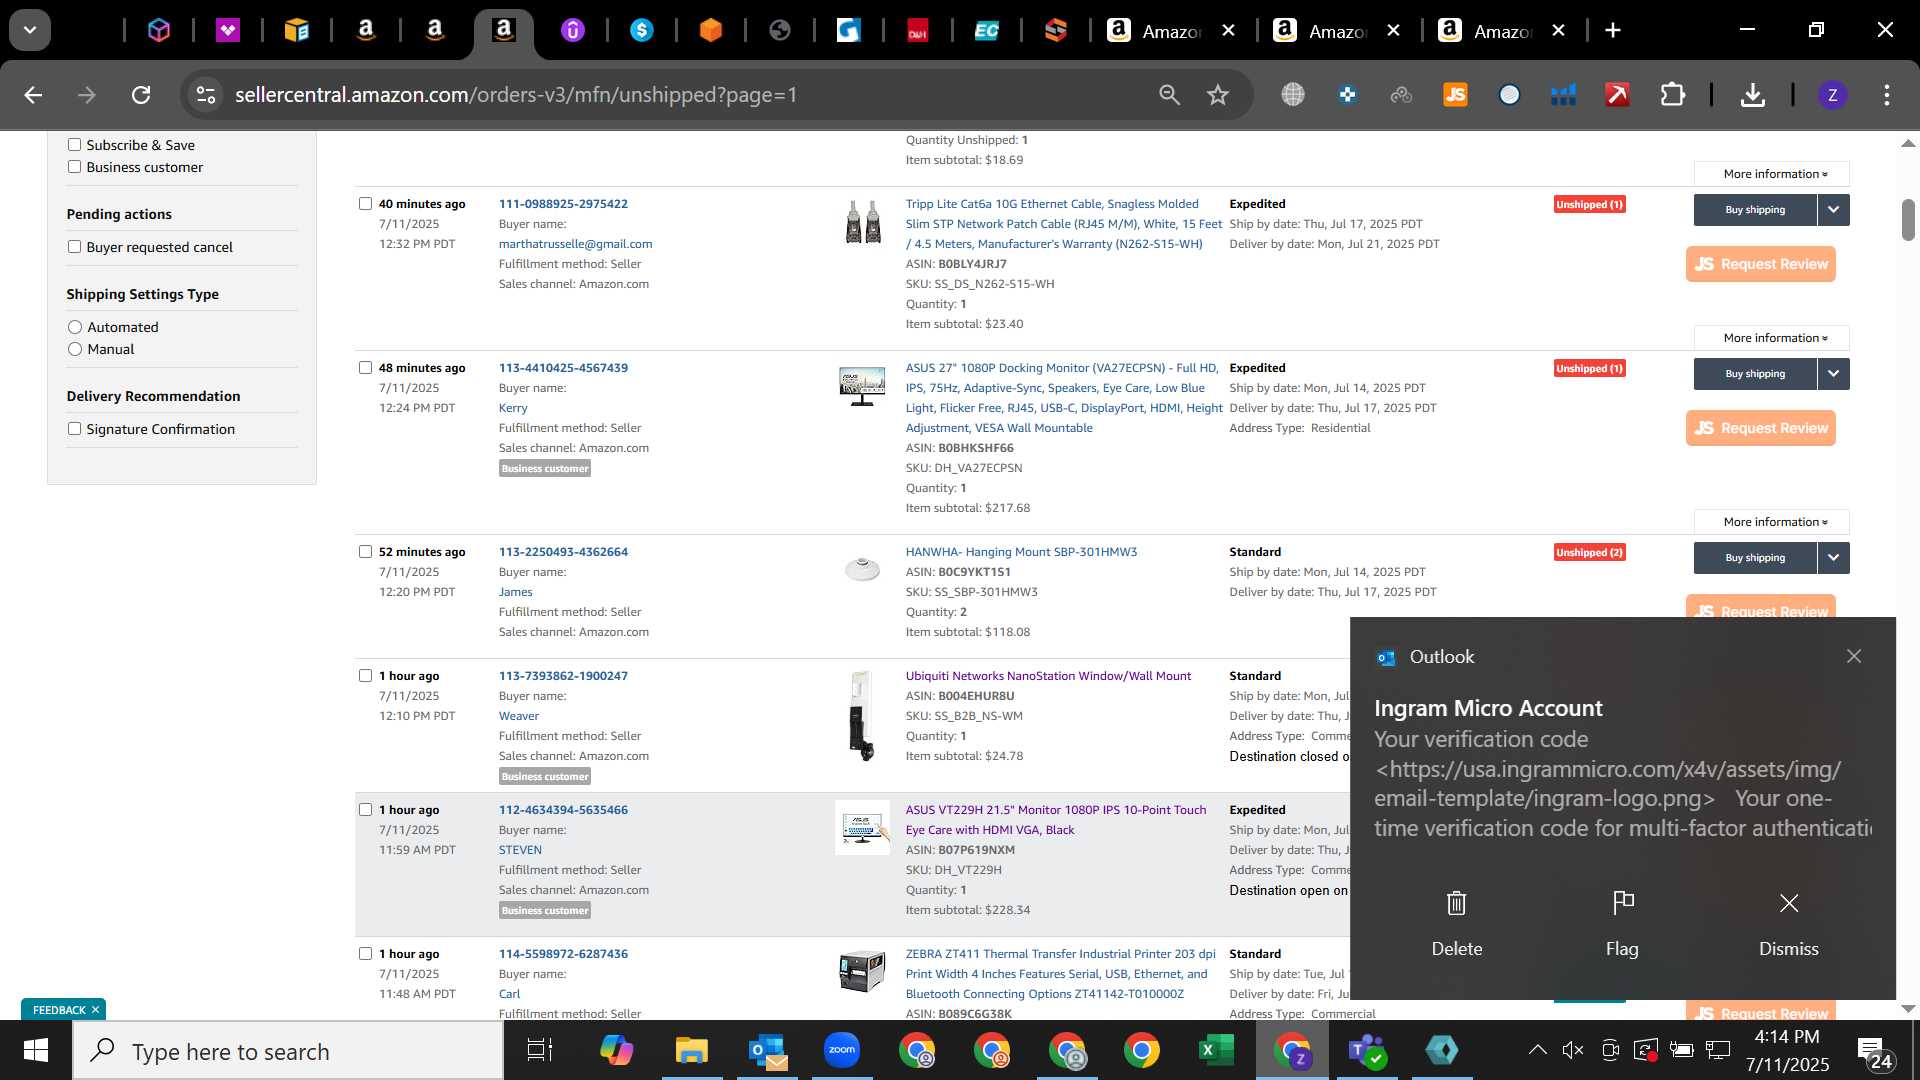Viewport: 1920px width, 1080px height.
Task: Open the Extensions puzzle icon
Action: 1672,95
